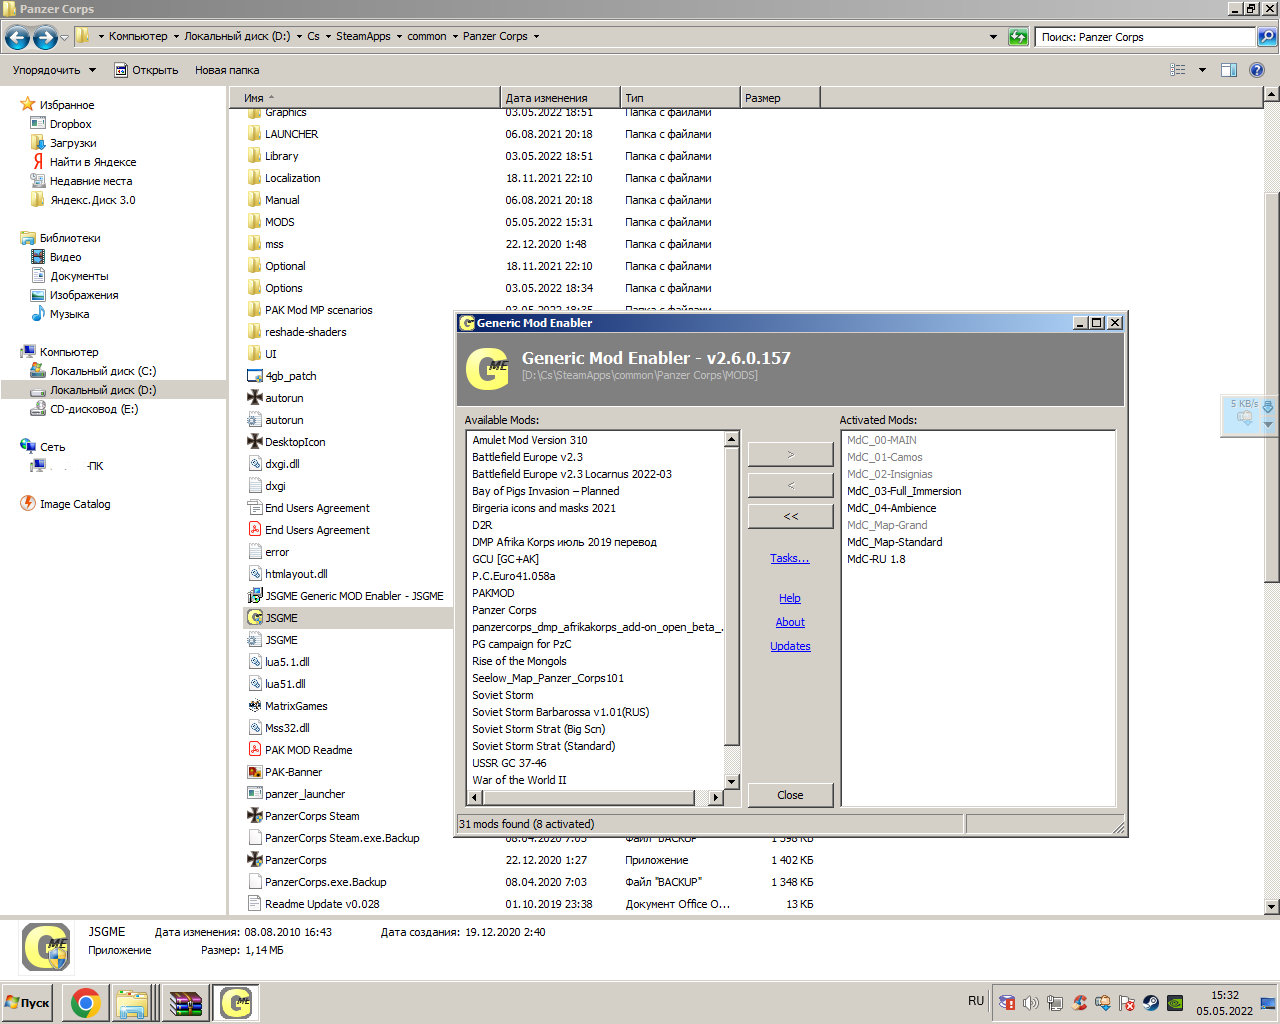Toggle the Explorer preview pane icon

coord(1229,70)
